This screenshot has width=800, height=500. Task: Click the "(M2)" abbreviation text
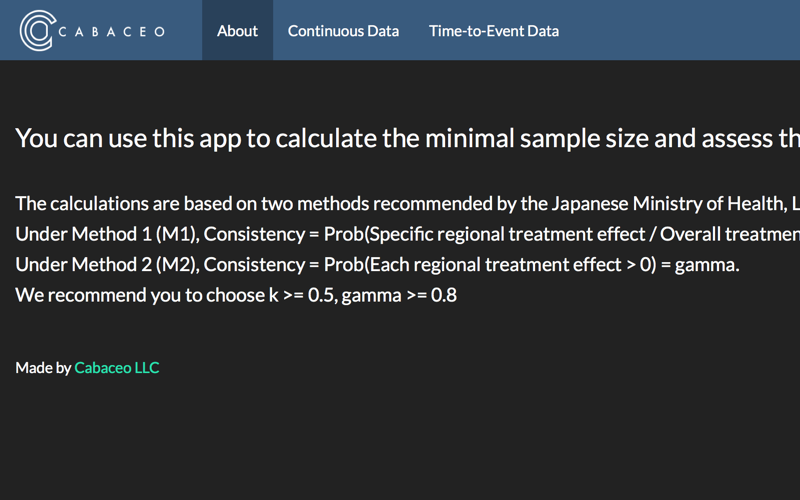(x=178, y=265)
